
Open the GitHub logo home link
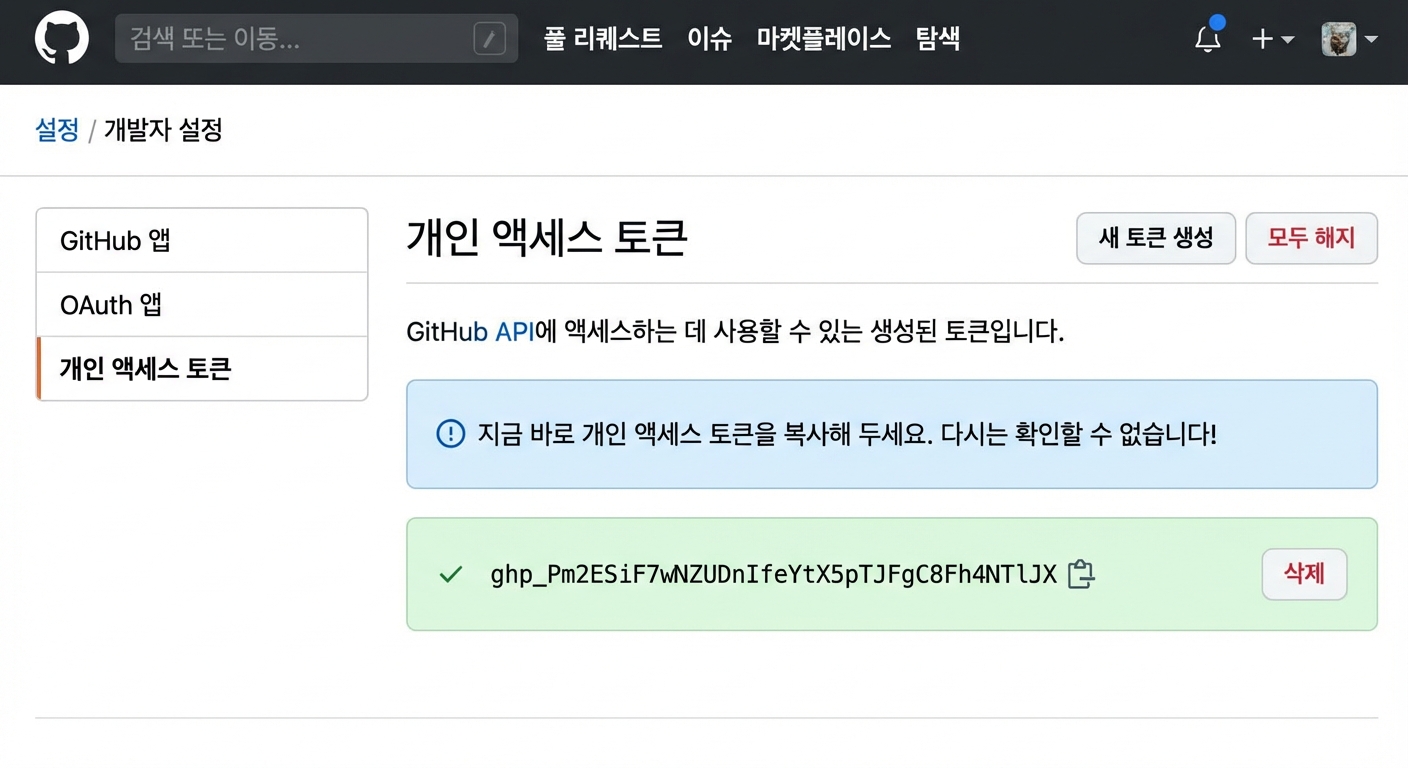[x=62, y=39]
